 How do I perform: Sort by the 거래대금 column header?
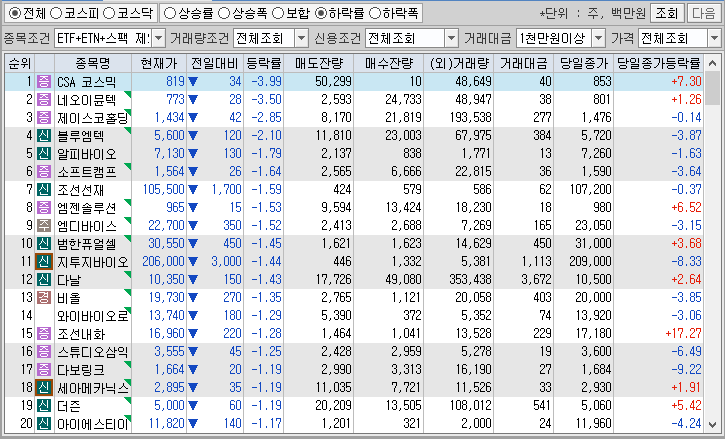point(523,63)
